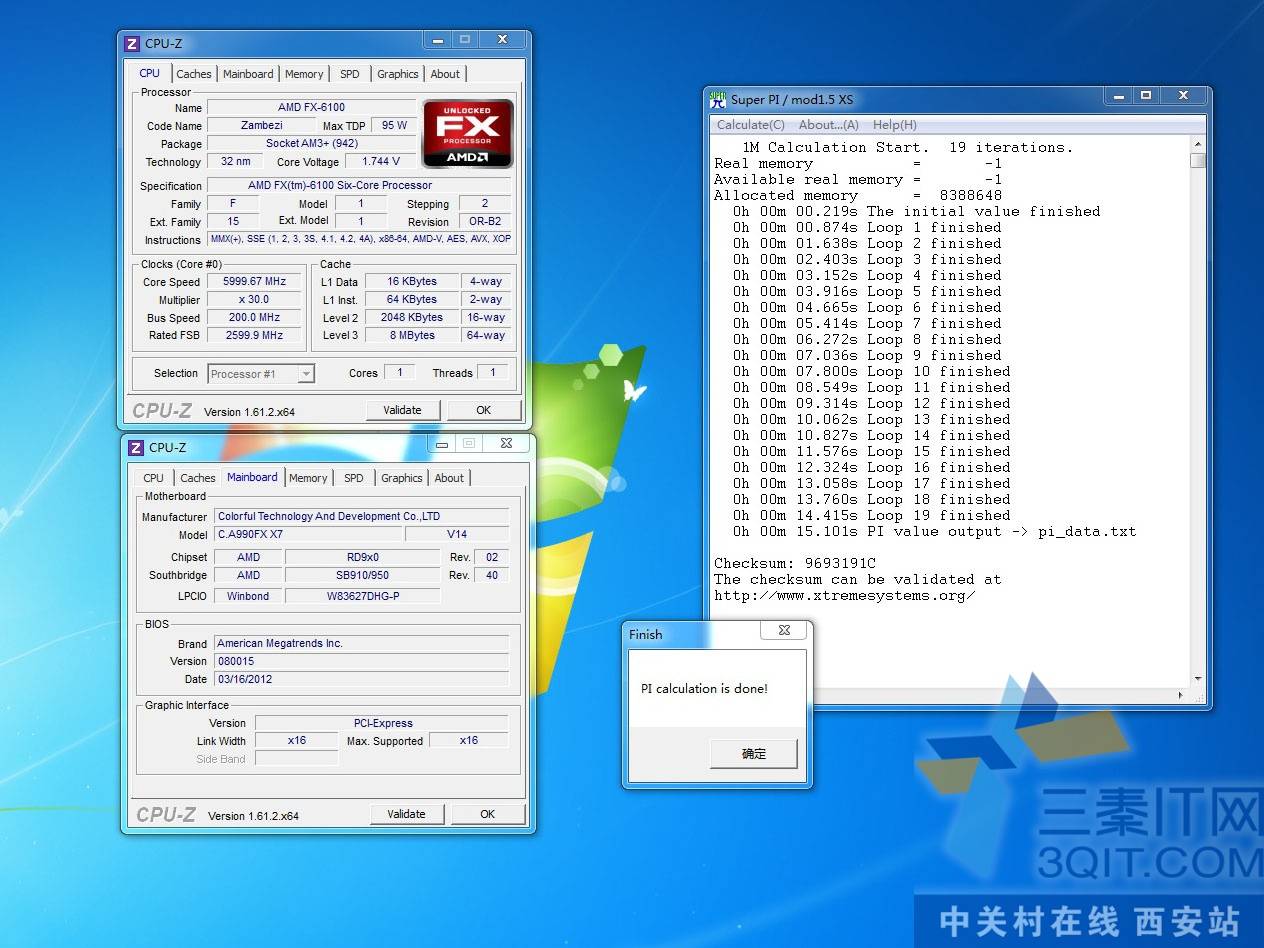The width and height of the screenshot is (1264, 948).
Task: Click Validate in the Mainboard window
Action: 406,814
